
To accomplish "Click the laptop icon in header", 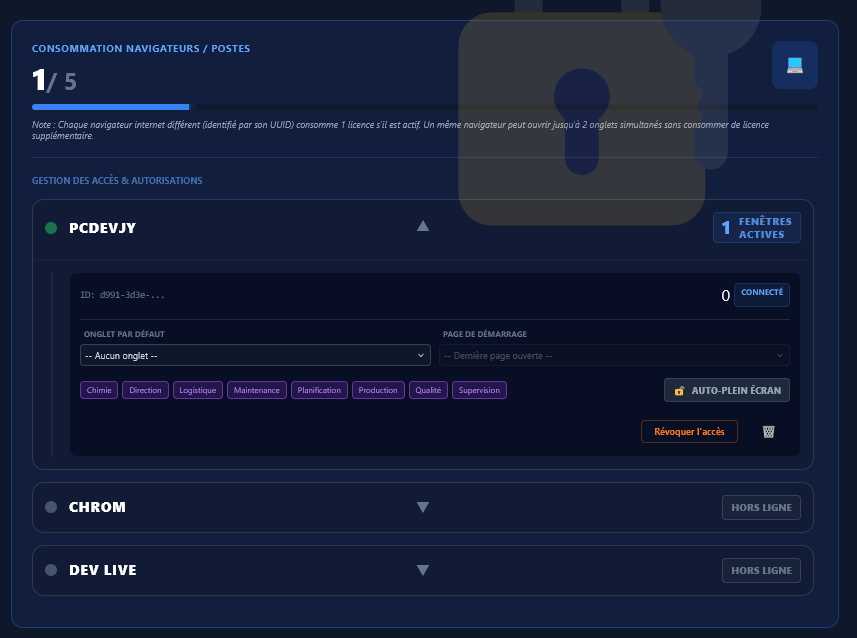I will pyautogui.click(x=795, y=65).
